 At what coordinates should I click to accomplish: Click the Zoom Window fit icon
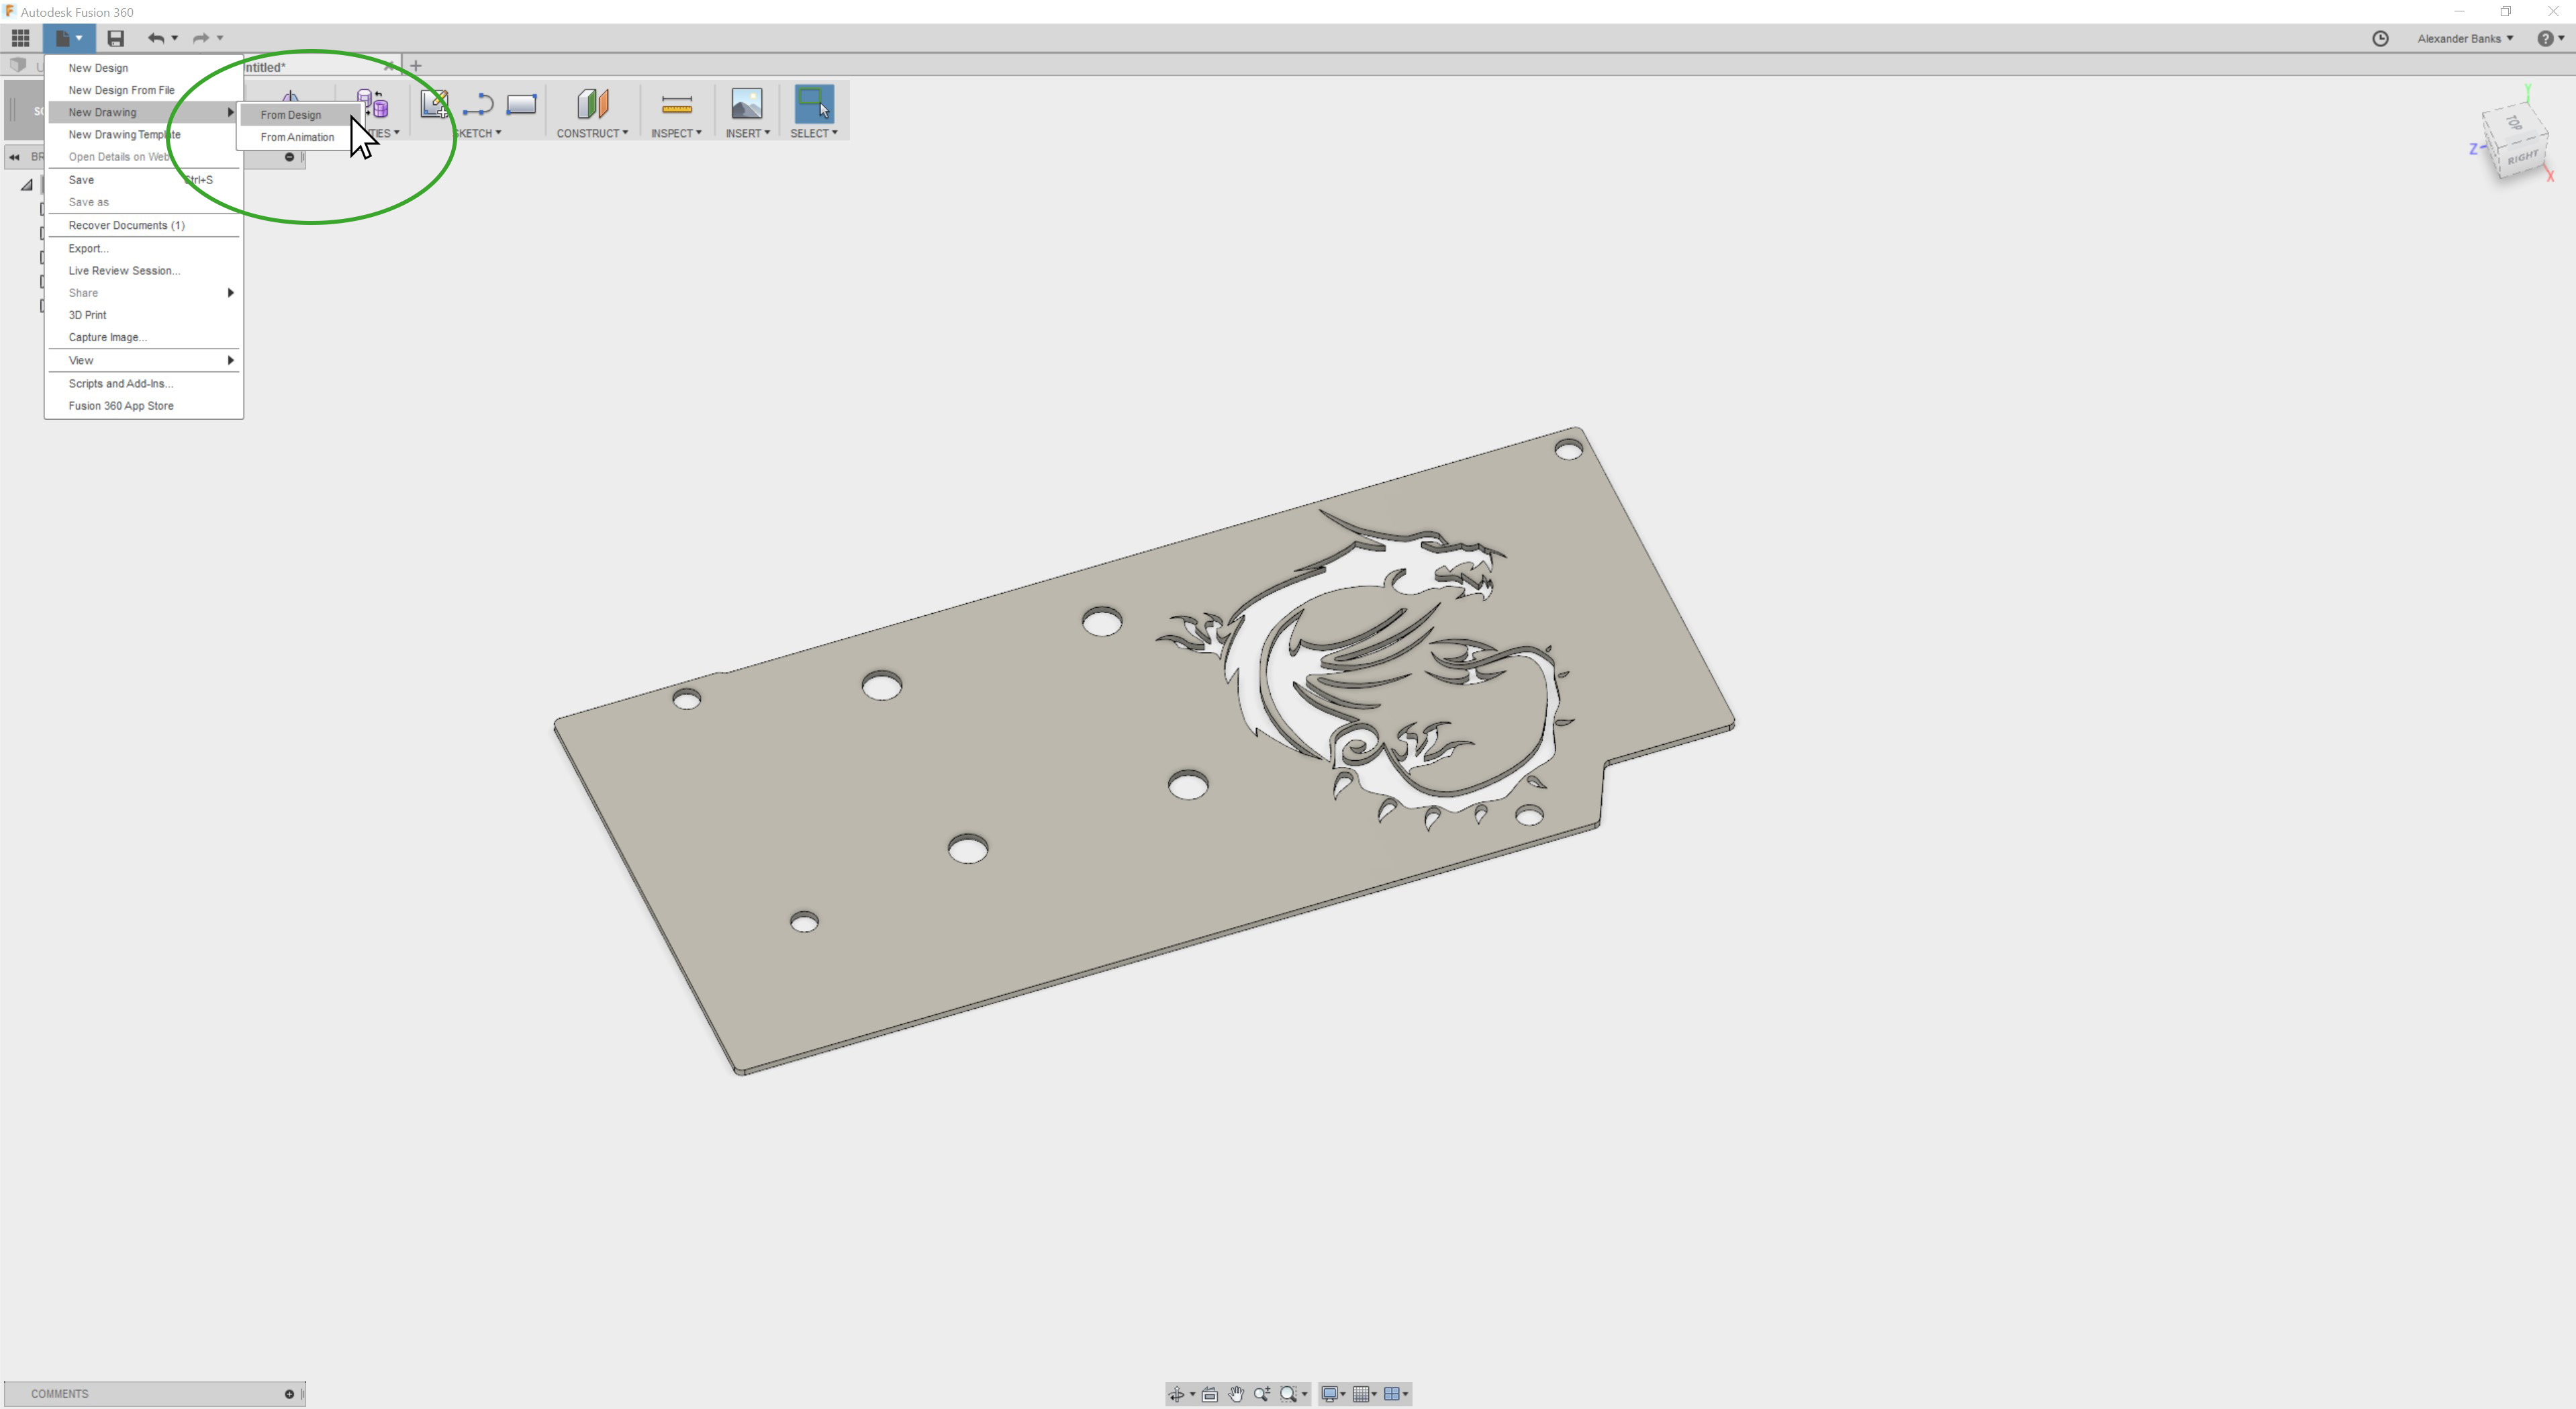click(1288, 1394)
